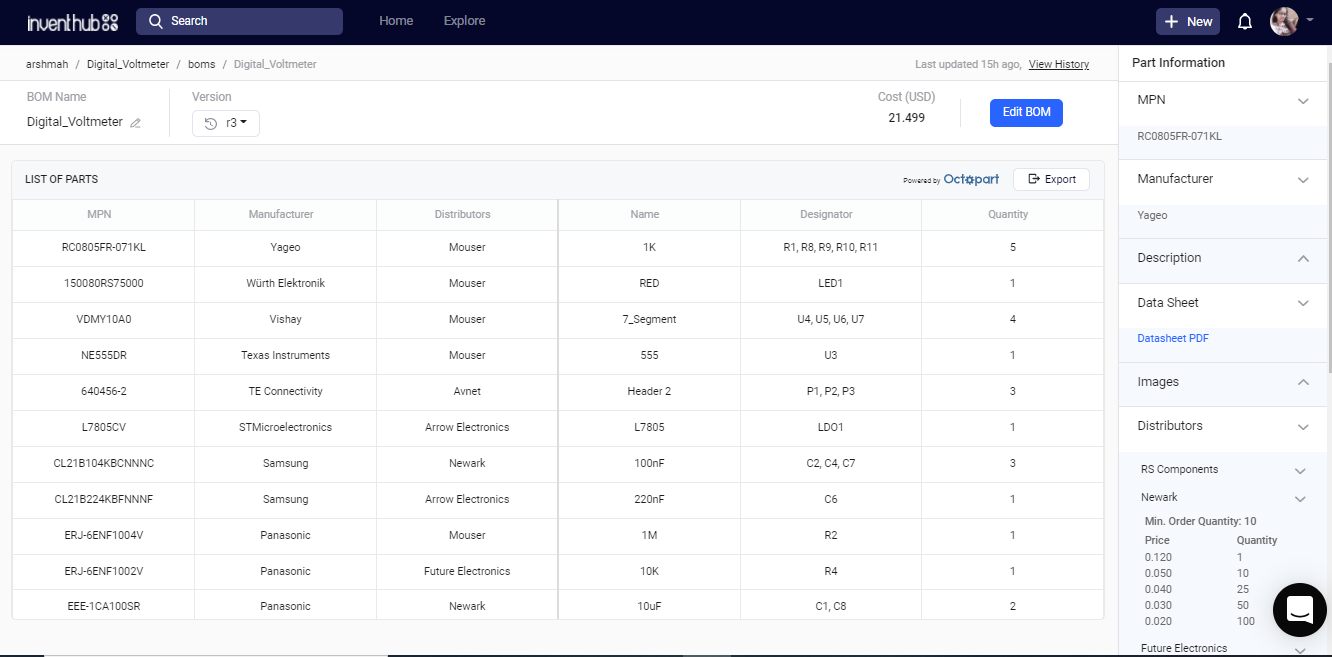Select part 150080RS75000

pyautogui.click(x=103, y=283)
